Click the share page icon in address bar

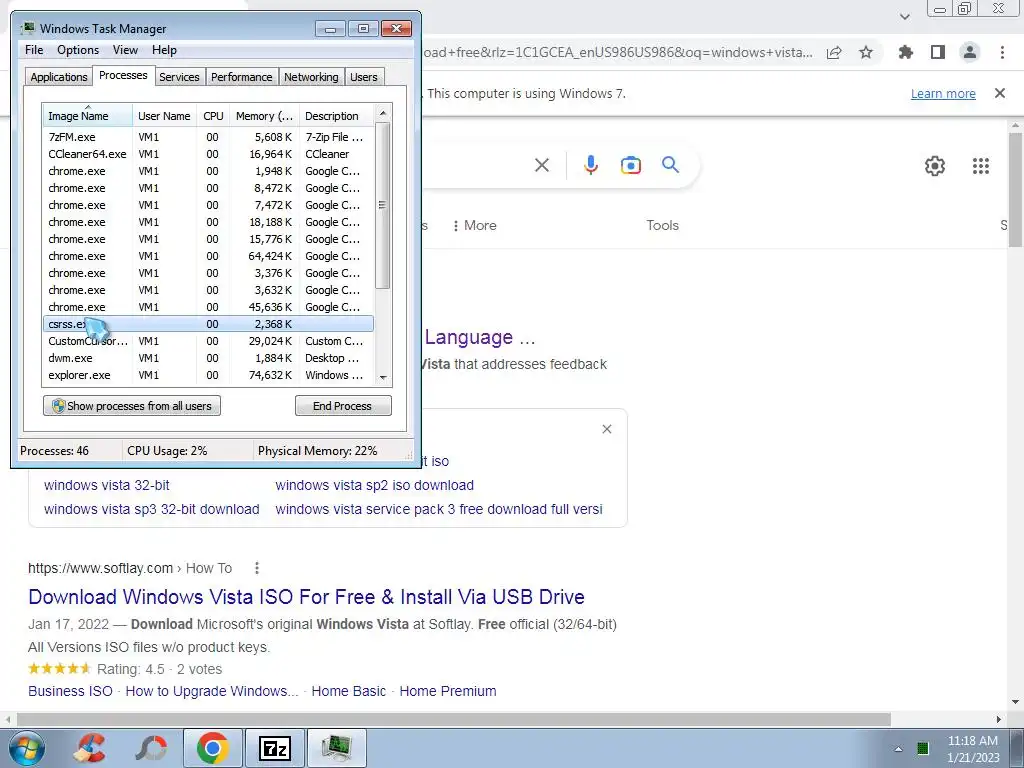pyautogui.click(x=834, y=52)
